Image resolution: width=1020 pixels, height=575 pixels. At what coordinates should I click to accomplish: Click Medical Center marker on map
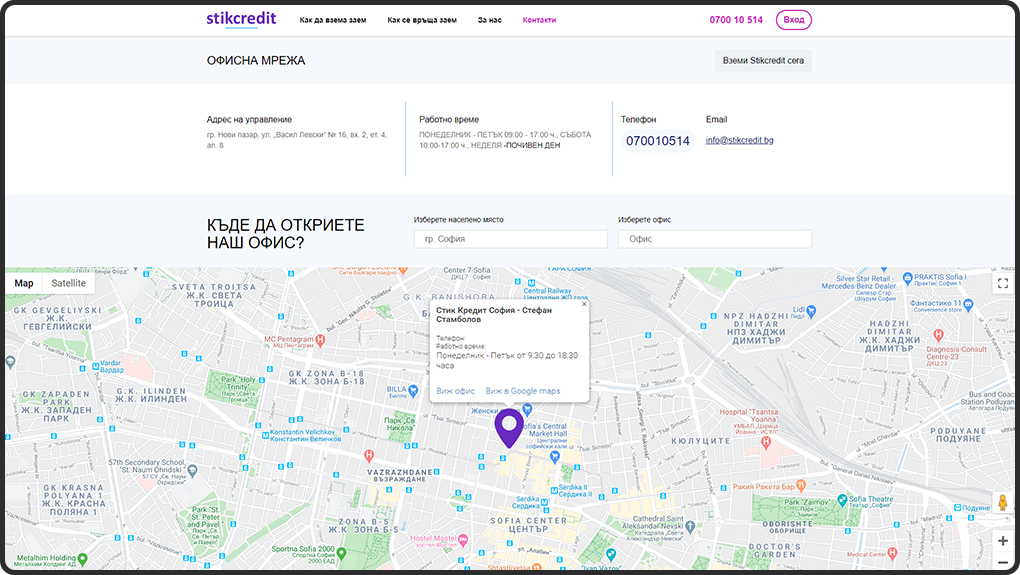click(x=892, y=553)
